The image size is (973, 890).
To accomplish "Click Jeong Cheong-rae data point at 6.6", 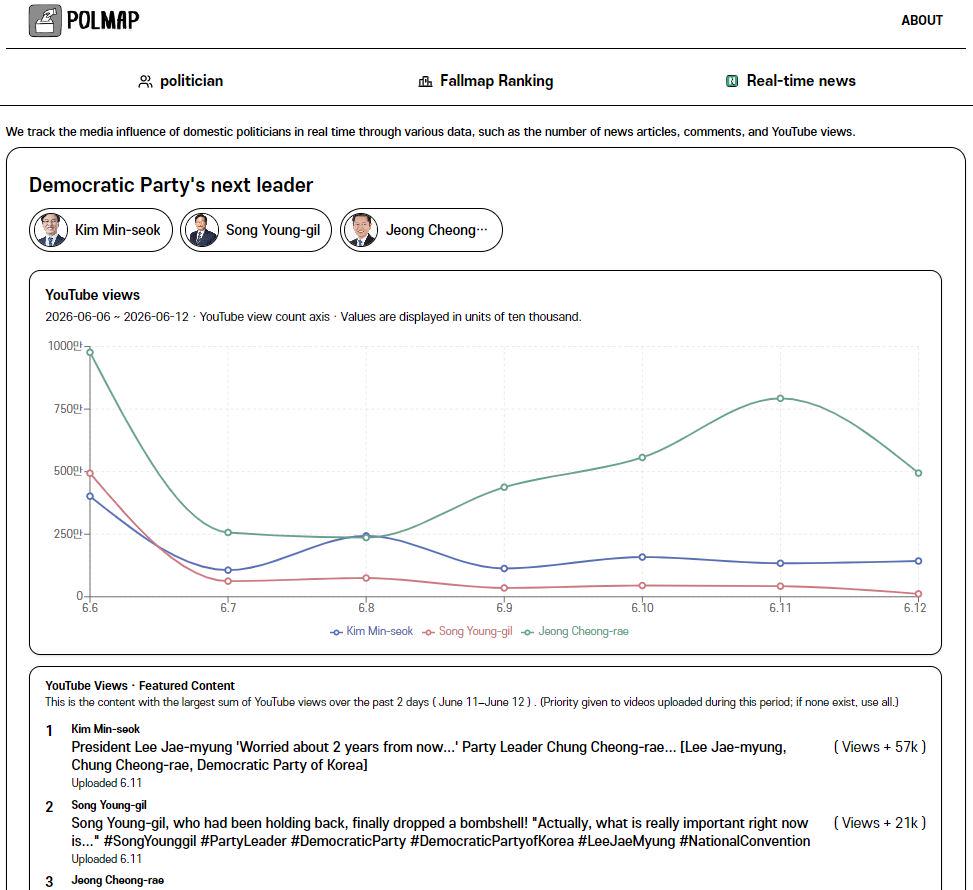I will [x=90, y=353].
